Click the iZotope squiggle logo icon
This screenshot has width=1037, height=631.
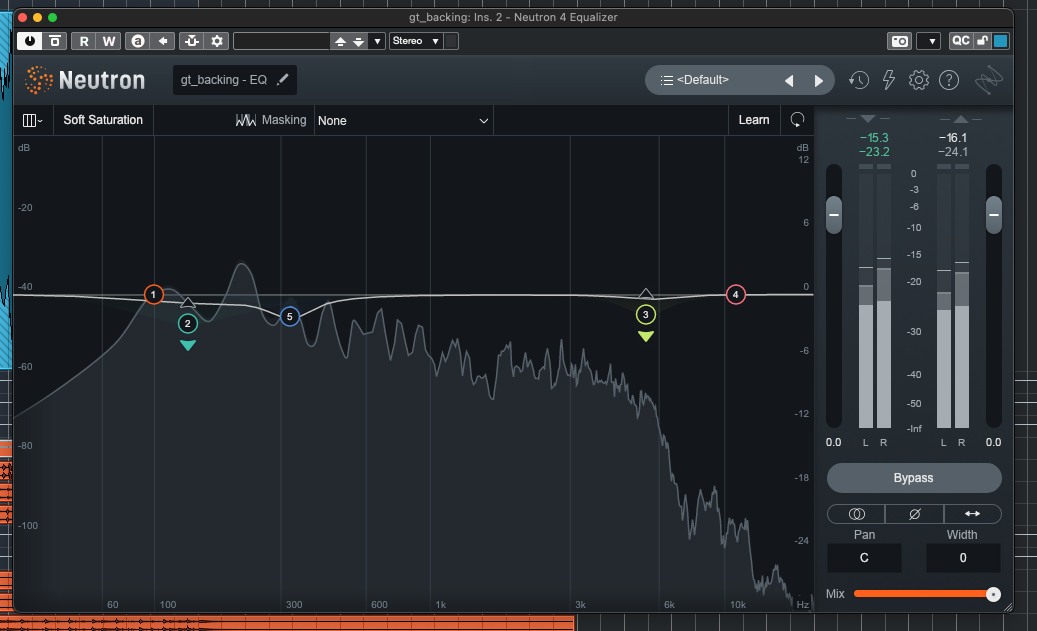[989, 81]
